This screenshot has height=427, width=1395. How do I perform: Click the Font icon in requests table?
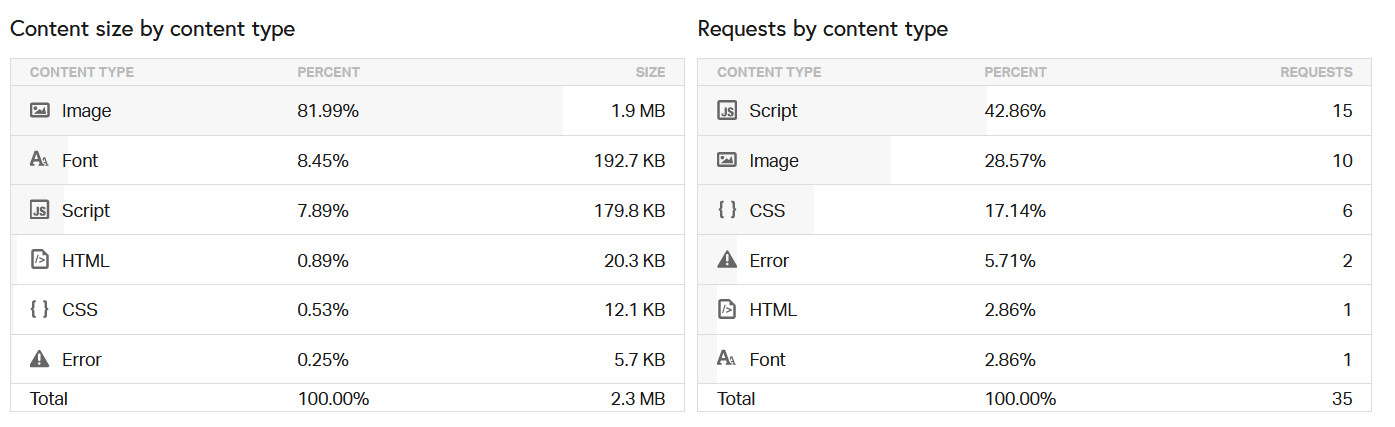point(727,359)
